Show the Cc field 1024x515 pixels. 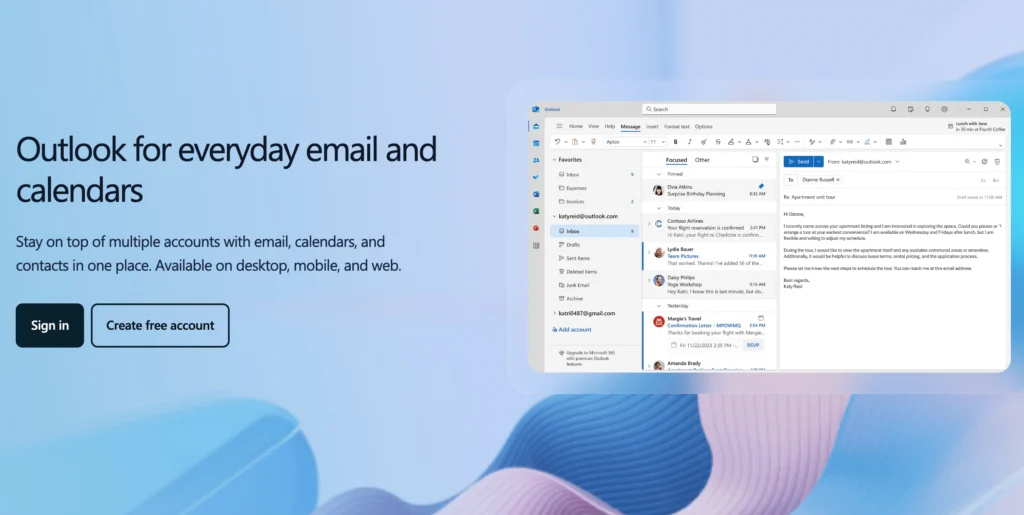tap(983, 180)
